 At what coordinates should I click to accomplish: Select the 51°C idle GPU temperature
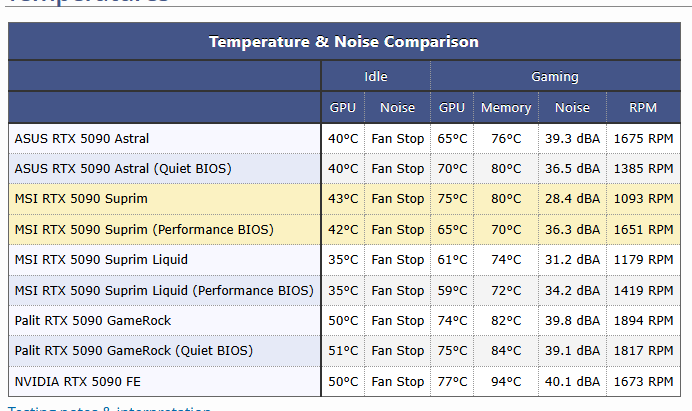coord(343,351)
